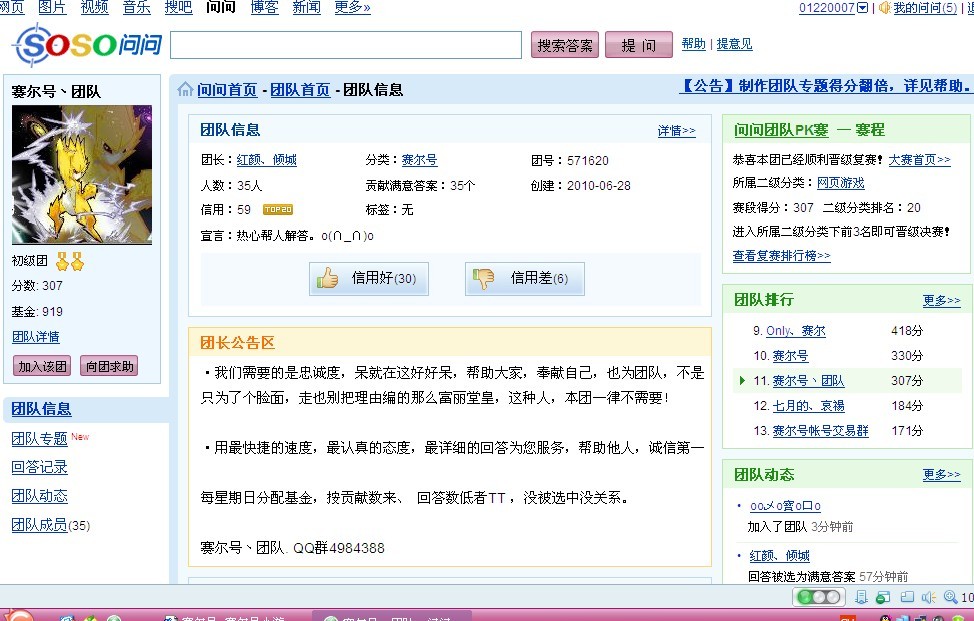Image resolution: width=974 pixels, height=621 pixels.
Task: Open user oo乄o寳o口o in 团队动态
Action: click(785, 506)
